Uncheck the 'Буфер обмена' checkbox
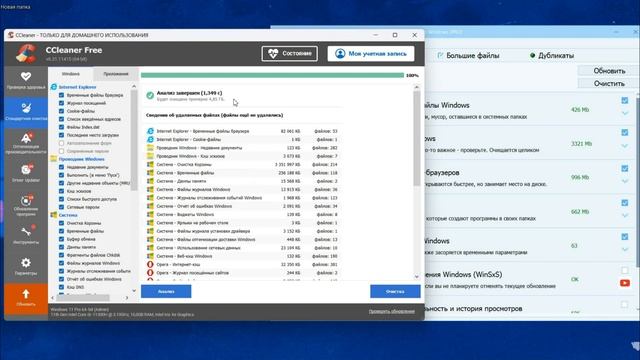640x360 pixels. point(61,239)
